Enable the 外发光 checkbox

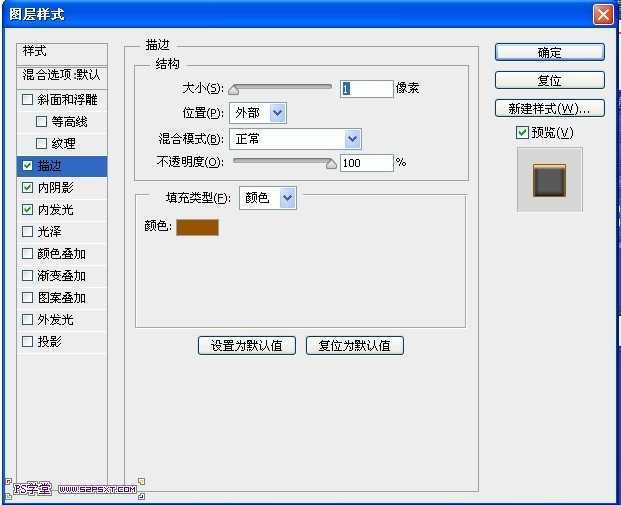pos(27,319)
